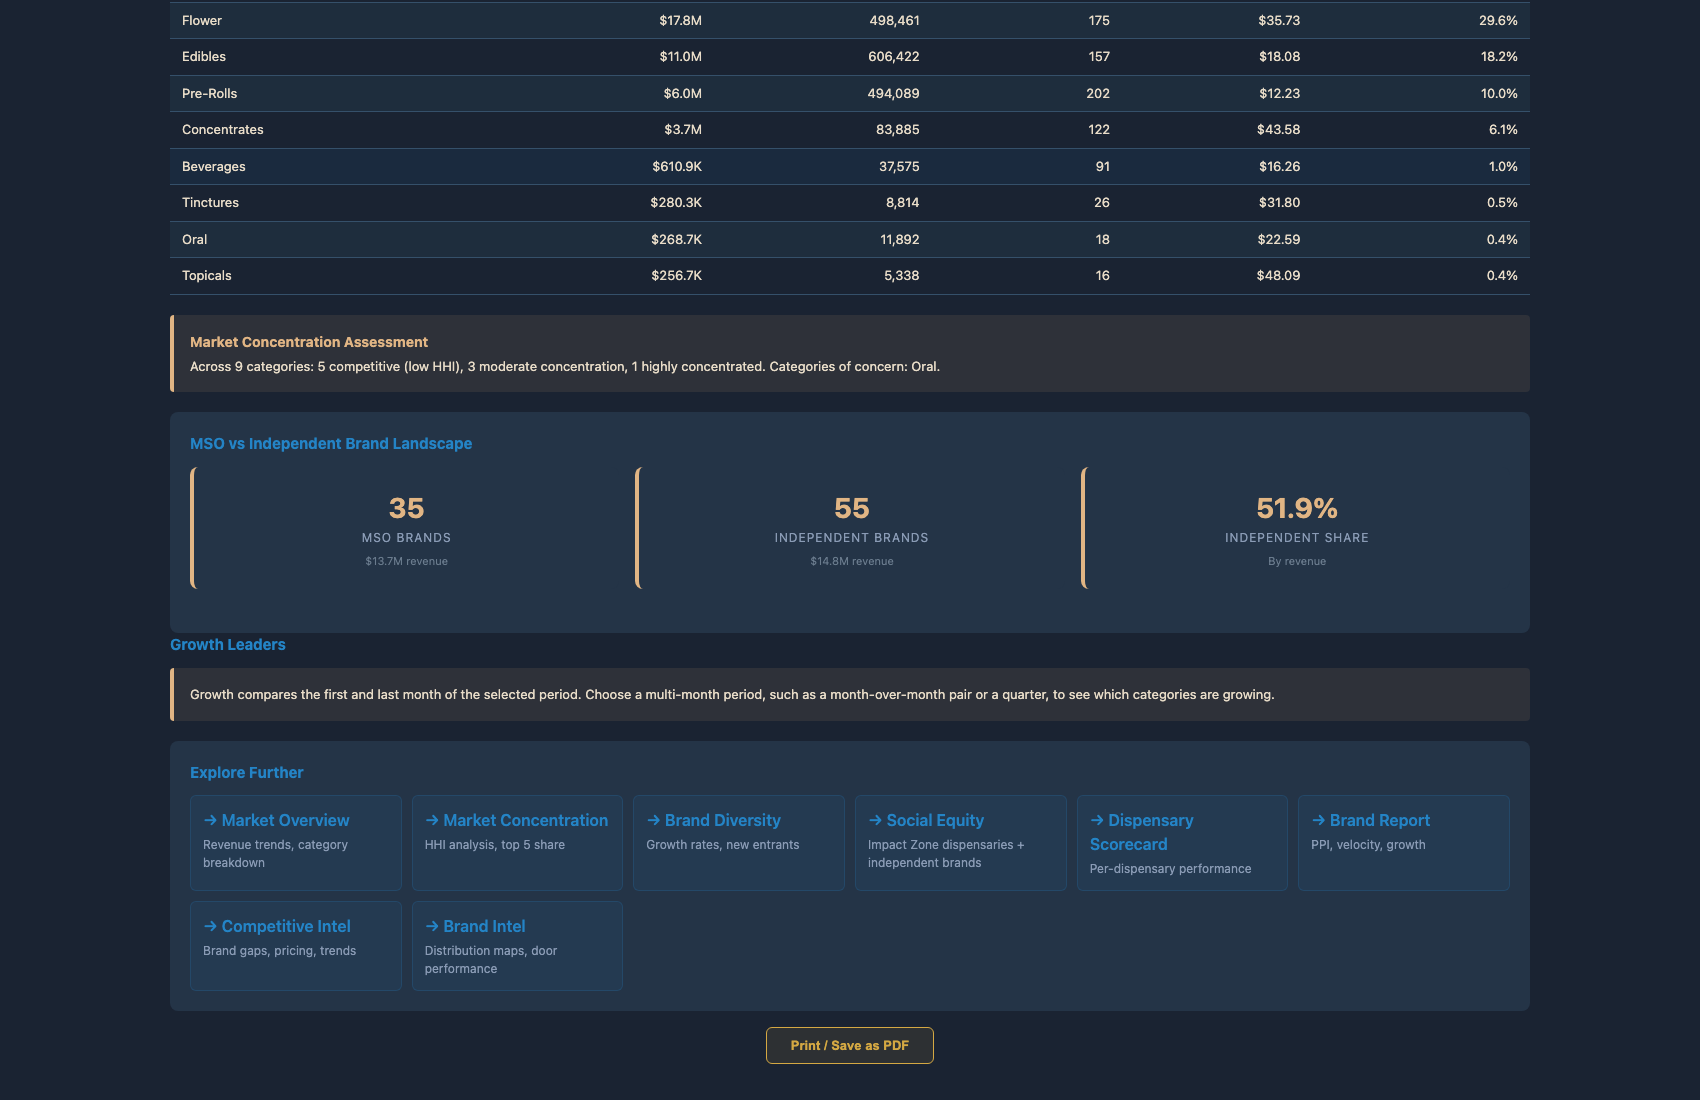
Task: Open the Dispensary Scorecard link card
Action: 1182,843
